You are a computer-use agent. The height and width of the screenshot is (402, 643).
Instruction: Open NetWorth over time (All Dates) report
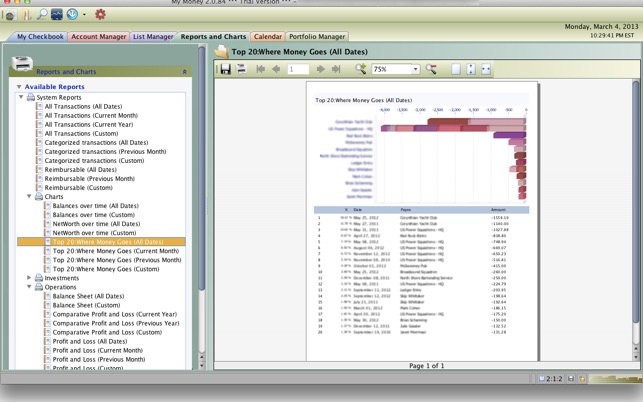coord(96,224)
